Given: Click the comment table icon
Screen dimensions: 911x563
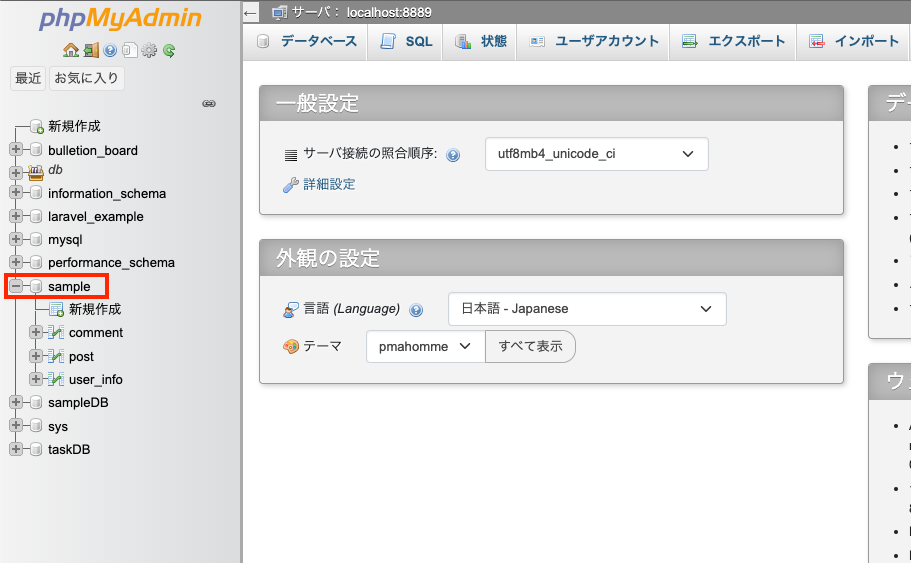Looking at the screenshot, I should click(56, 332).
